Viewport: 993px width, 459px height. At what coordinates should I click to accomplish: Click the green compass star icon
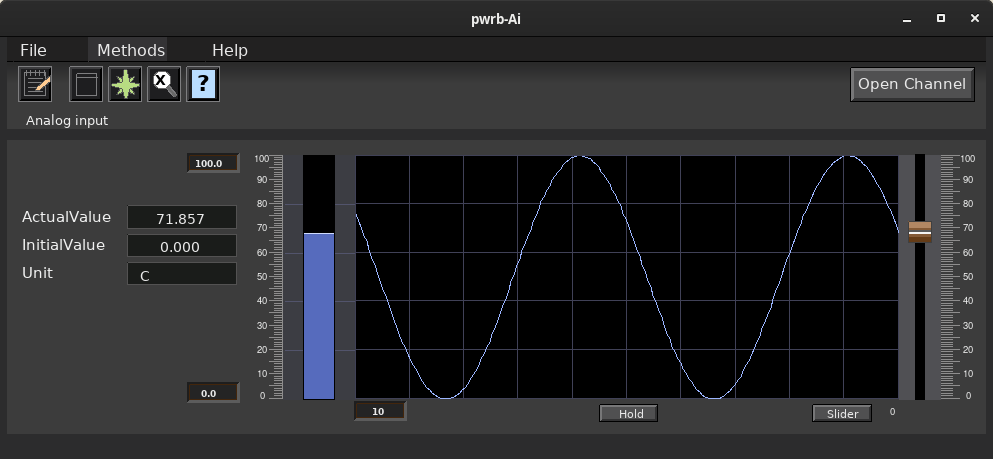pyautogui.click(x=125, y=85)
